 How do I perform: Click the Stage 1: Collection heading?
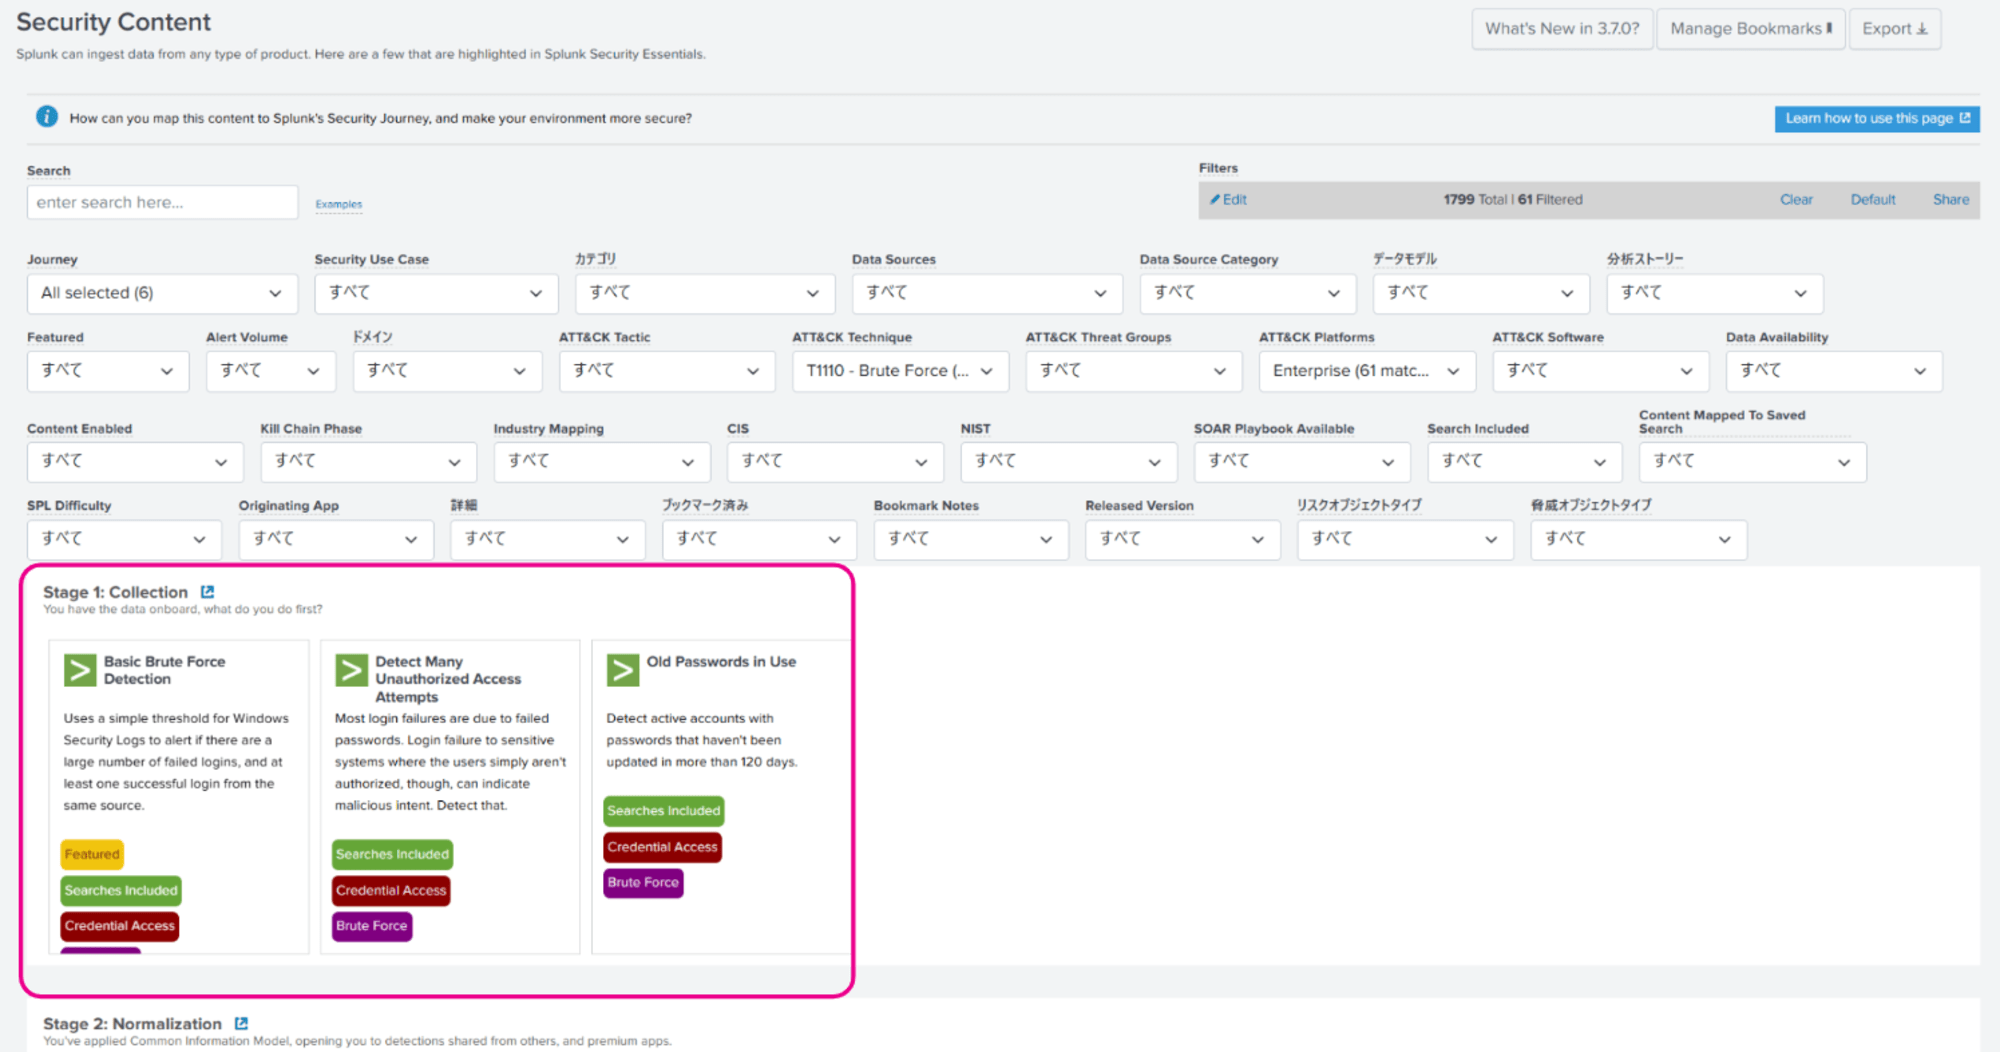115,592
